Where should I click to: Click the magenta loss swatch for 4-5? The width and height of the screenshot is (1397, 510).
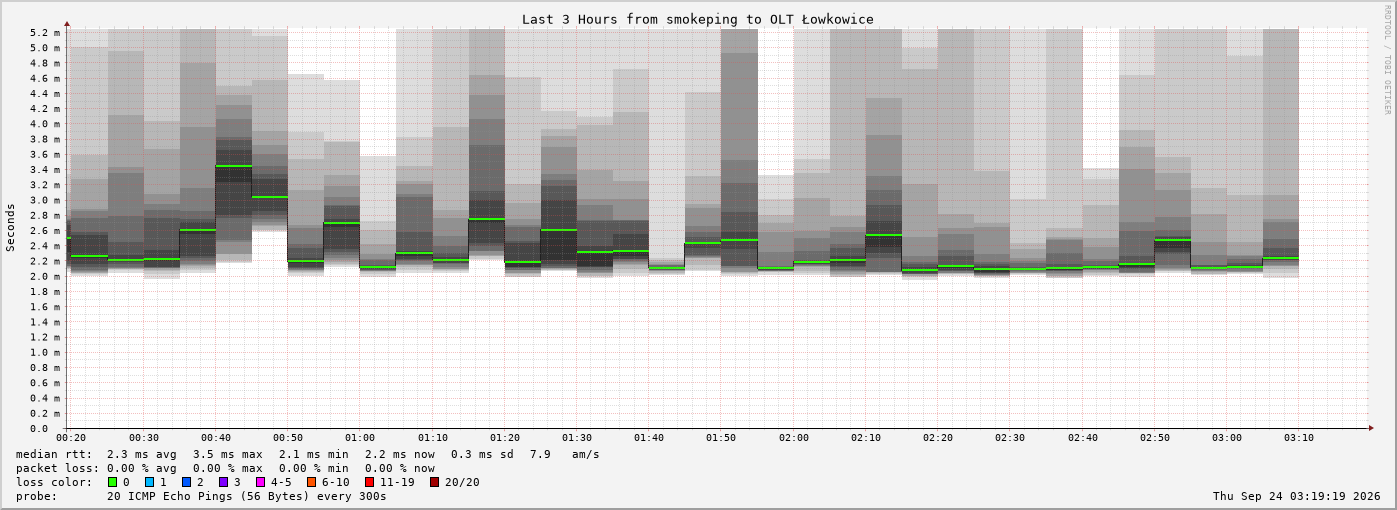tap(260, 482)
